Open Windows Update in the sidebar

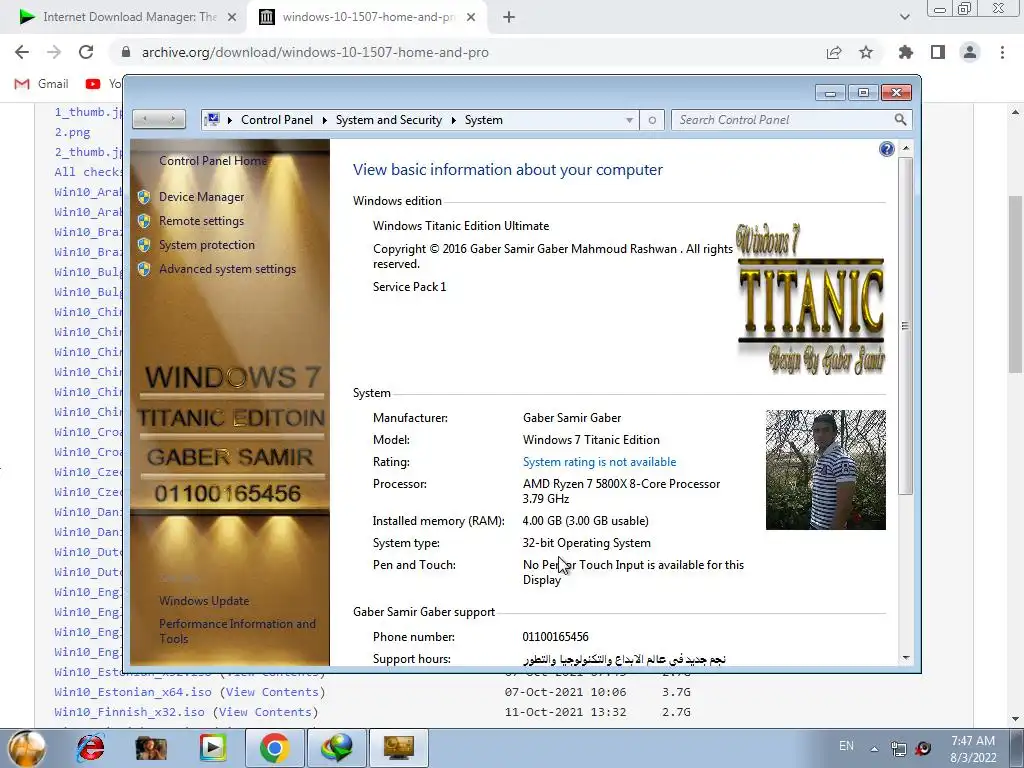click(x=204, y=601)
